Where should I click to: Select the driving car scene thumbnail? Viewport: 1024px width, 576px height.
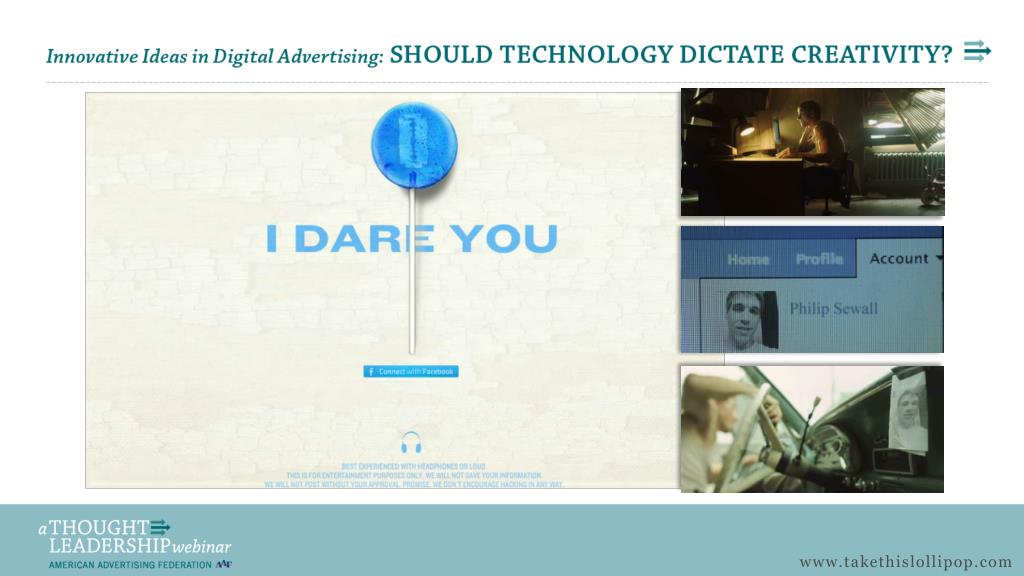(x=812, y=429)
